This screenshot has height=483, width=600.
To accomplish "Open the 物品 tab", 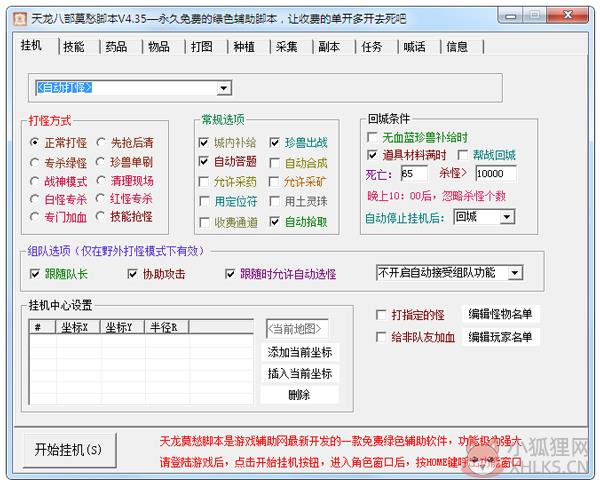I will point(159,47).
